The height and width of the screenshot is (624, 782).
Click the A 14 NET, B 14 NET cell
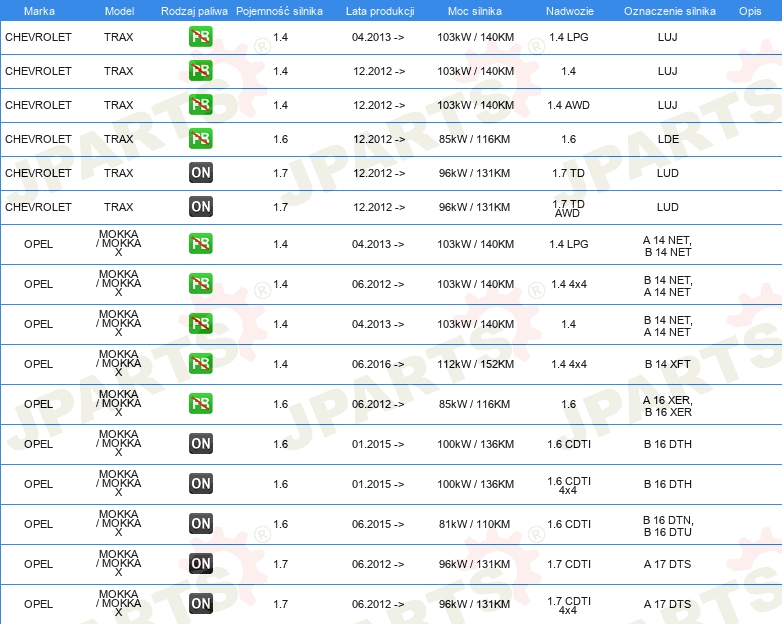[668, 246]
